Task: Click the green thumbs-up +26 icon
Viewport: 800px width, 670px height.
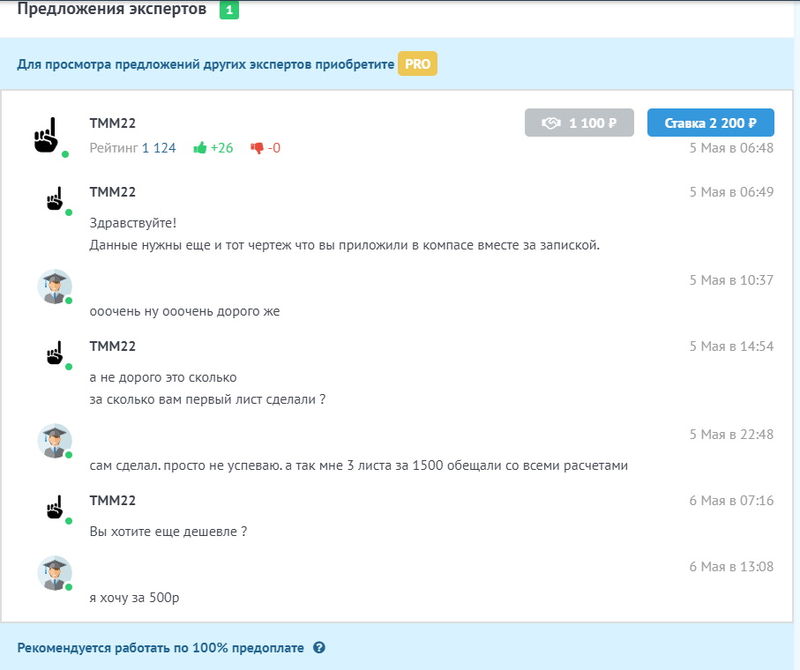Action: [200, 148]
